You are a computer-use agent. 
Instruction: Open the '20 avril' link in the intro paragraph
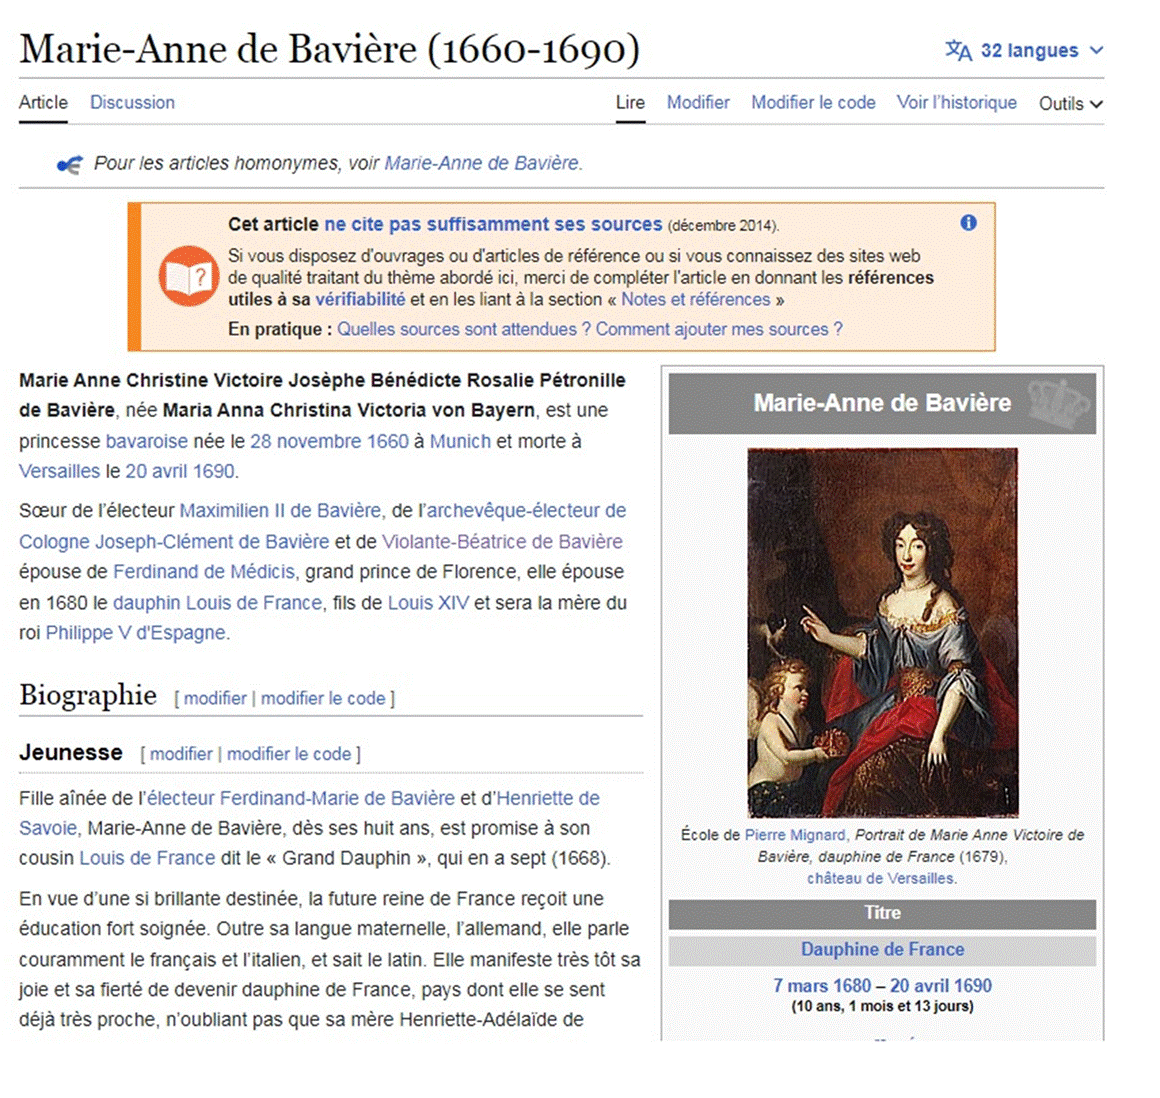click(156, 471)
